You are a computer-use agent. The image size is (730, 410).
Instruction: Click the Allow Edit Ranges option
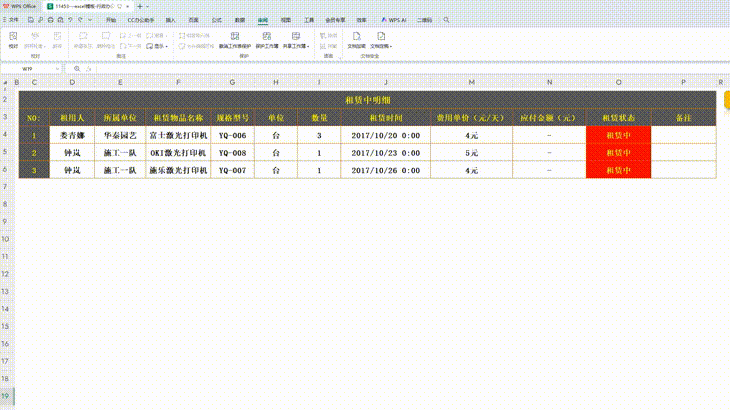pyautogui.click(x=197, y=46)
